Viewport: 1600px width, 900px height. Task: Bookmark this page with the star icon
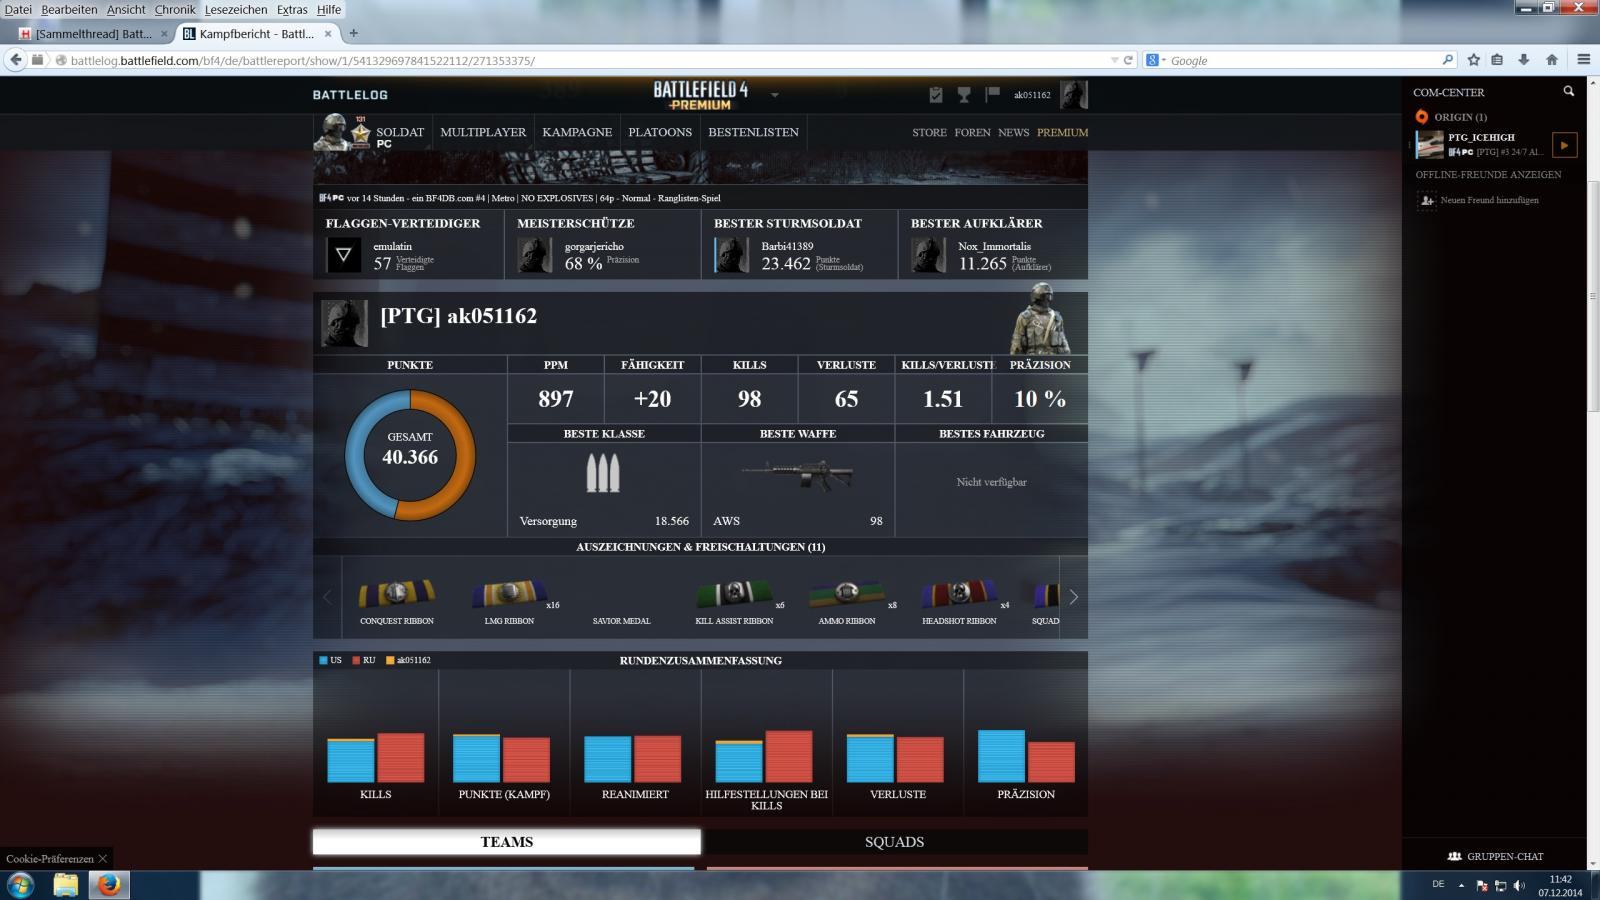[1473, 60]
